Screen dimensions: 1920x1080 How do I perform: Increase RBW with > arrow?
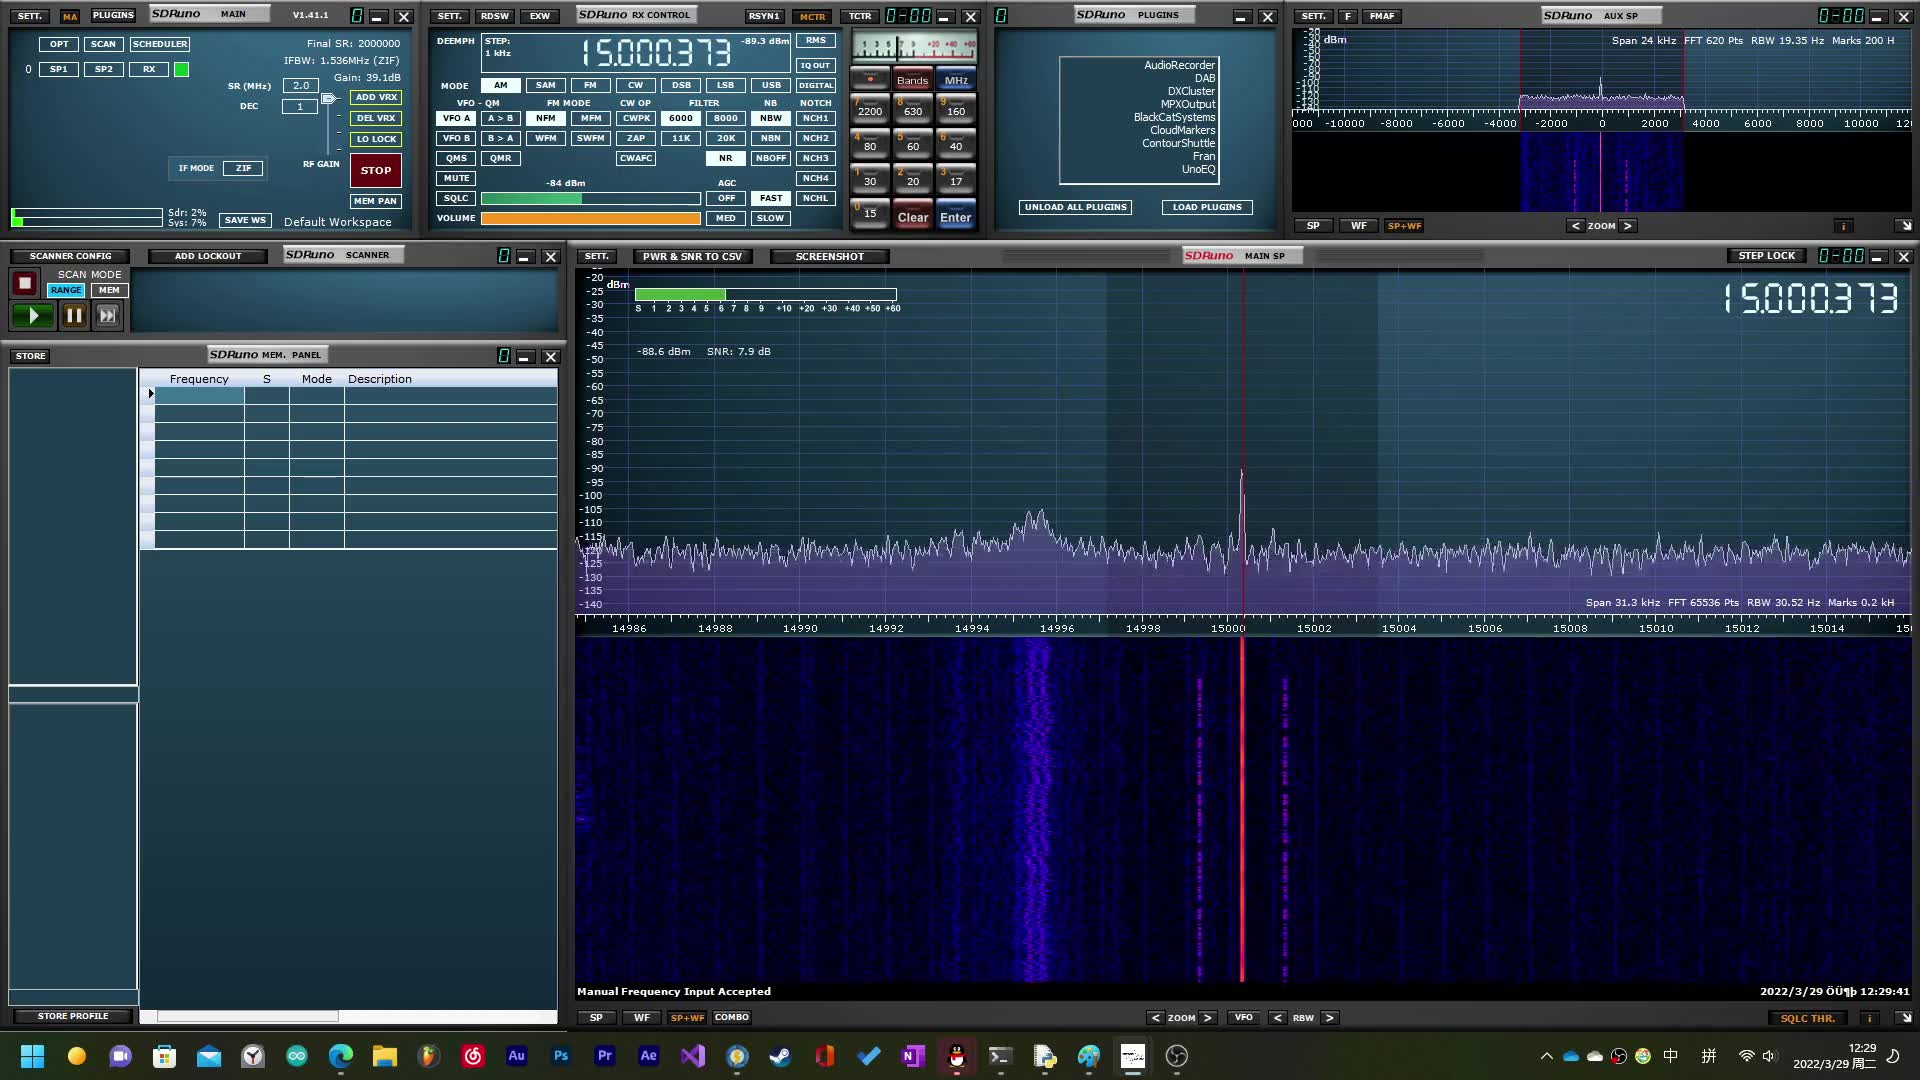point(1329,1018)
